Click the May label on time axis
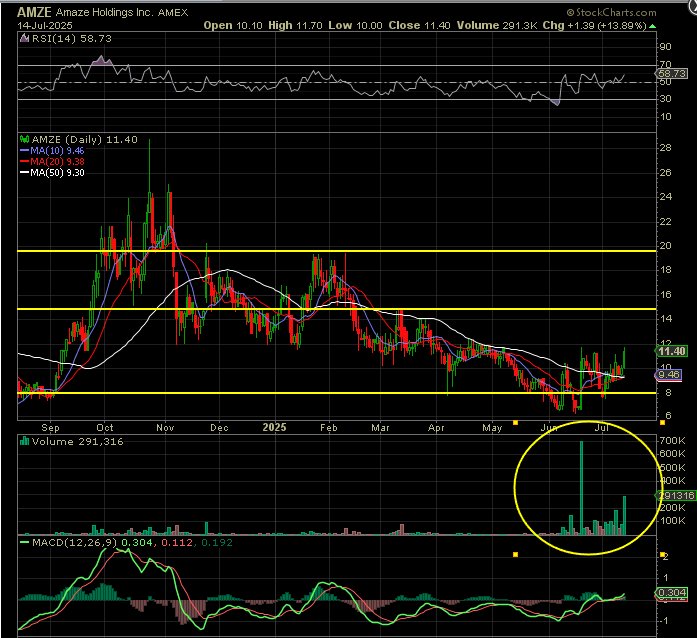 point(492,428)
